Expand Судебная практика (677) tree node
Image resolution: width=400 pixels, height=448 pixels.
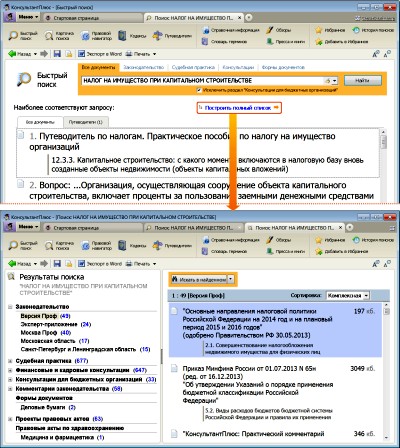coord(10,361)
